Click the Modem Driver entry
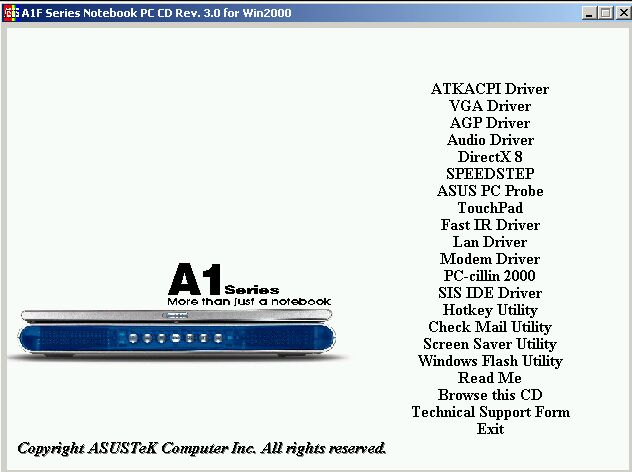Viewport: 632px width, 472px height. pos(490,259)
